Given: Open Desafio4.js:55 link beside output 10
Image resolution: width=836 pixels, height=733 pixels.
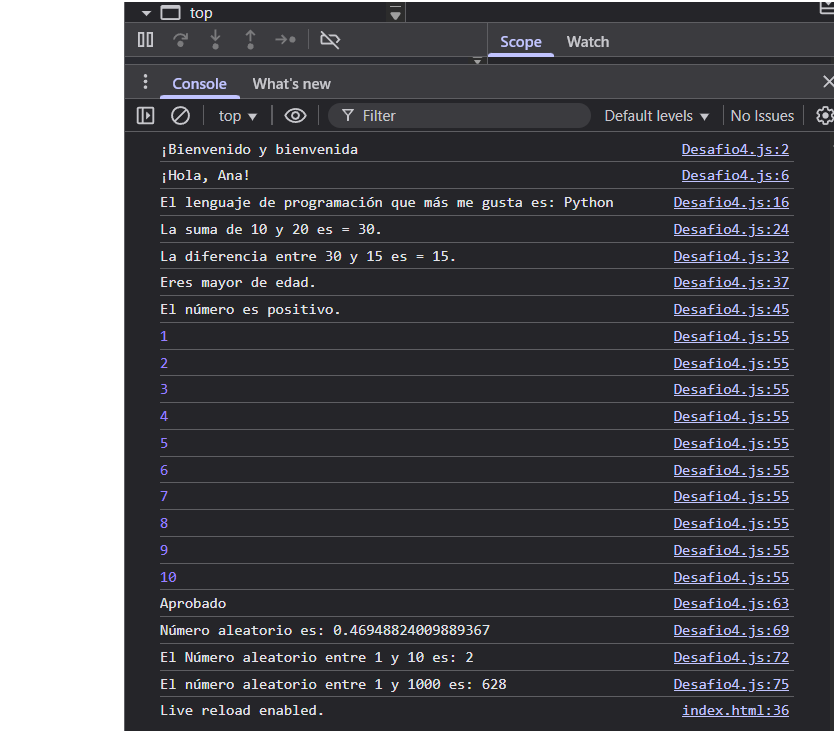Looking at the screenshot, I should [731, 578].
